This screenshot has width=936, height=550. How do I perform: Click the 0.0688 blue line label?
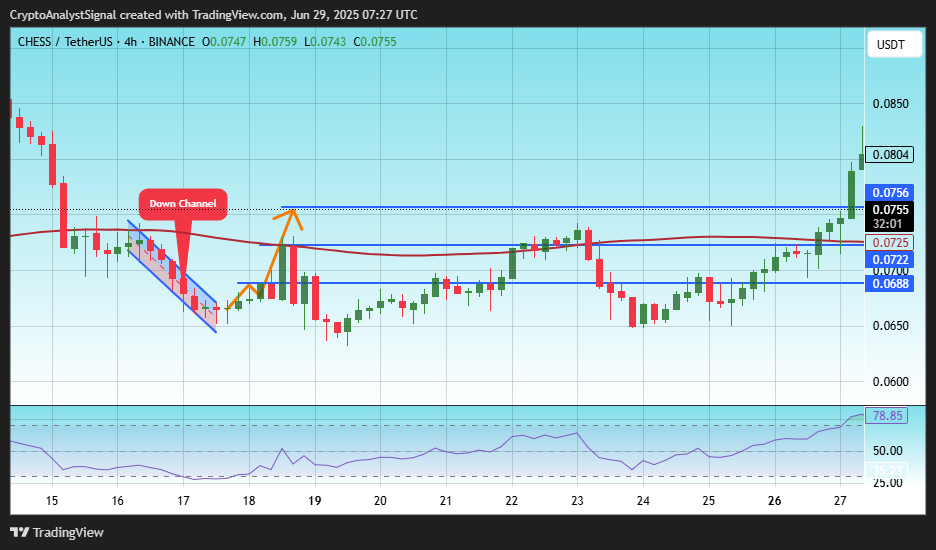coord(890,284)
